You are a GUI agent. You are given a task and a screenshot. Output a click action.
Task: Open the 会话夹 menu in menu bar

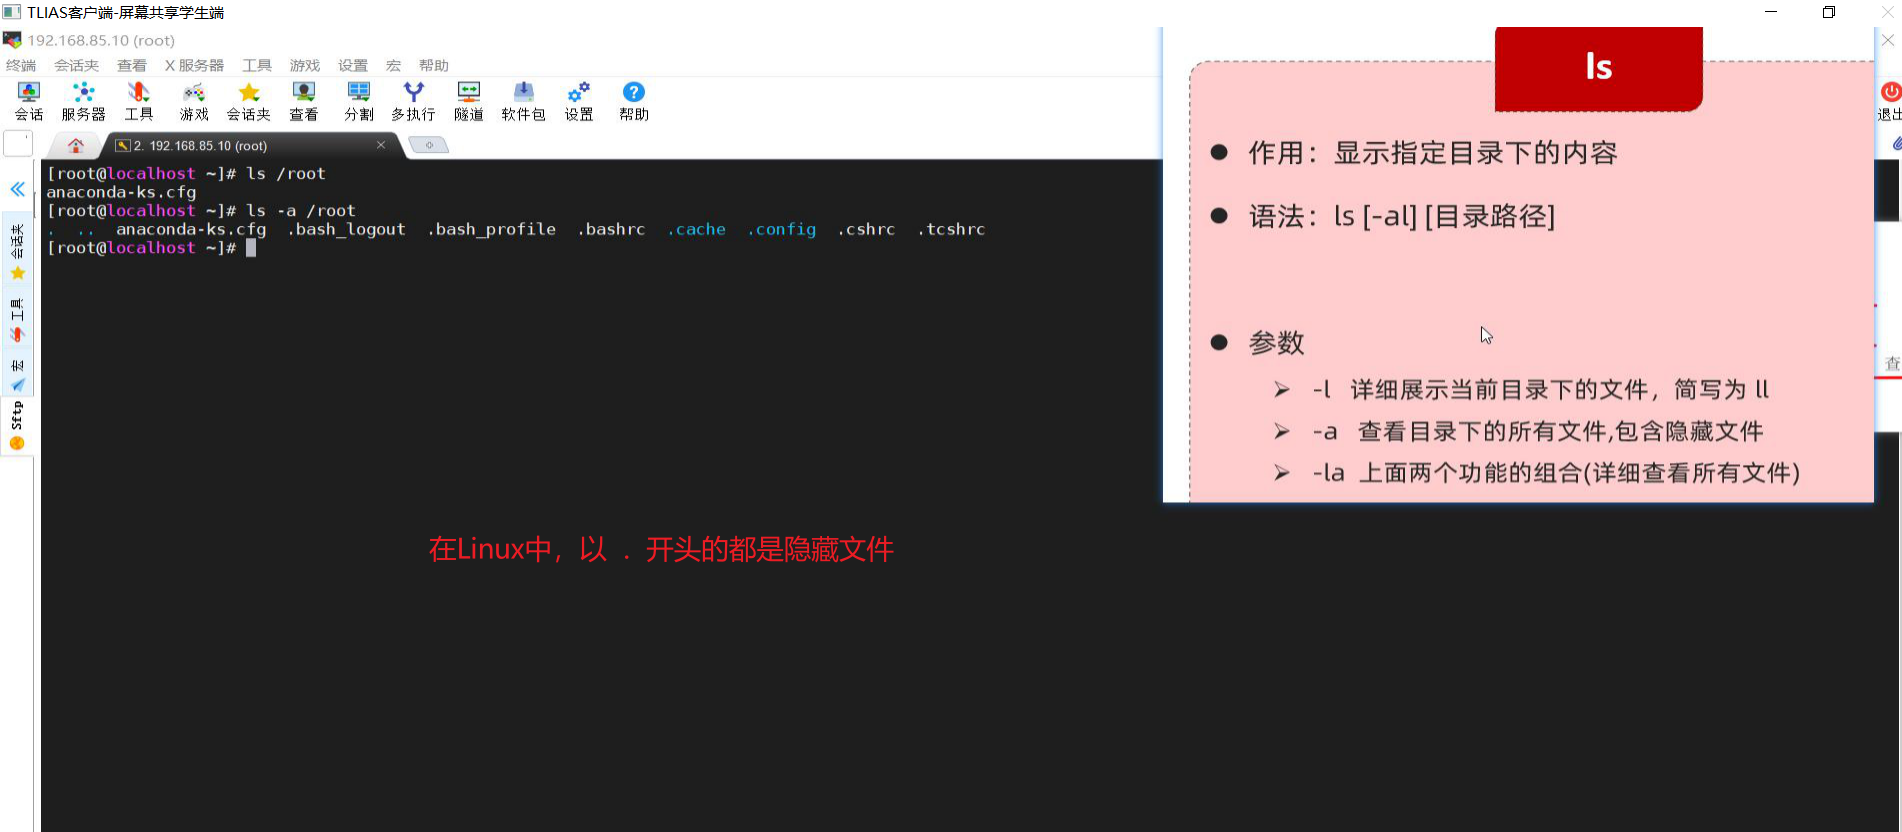tap(77, 65)
